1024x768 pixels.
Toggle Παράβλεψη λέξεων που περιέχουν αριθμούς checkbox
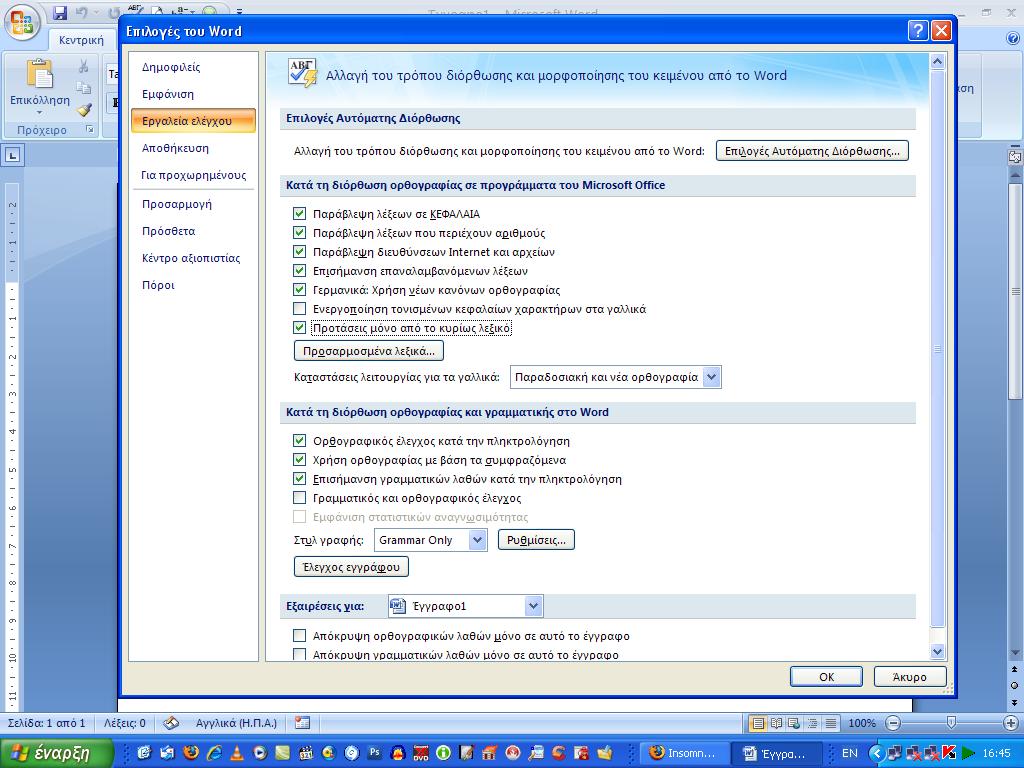pyautogui.click(x=299, y=232)
